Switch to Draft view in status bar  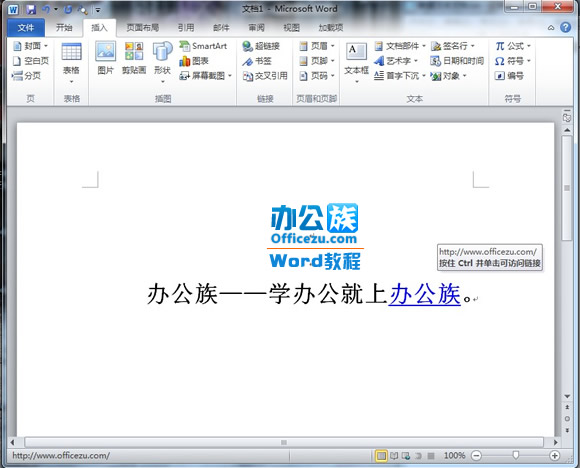431,455
